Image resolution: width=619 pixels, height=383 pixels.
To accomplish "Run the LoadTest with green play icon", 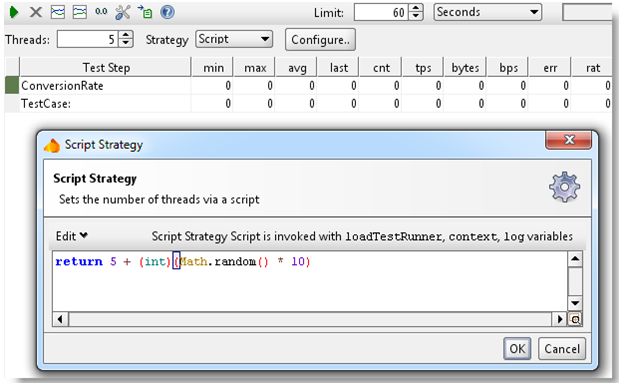I will 14,12.
